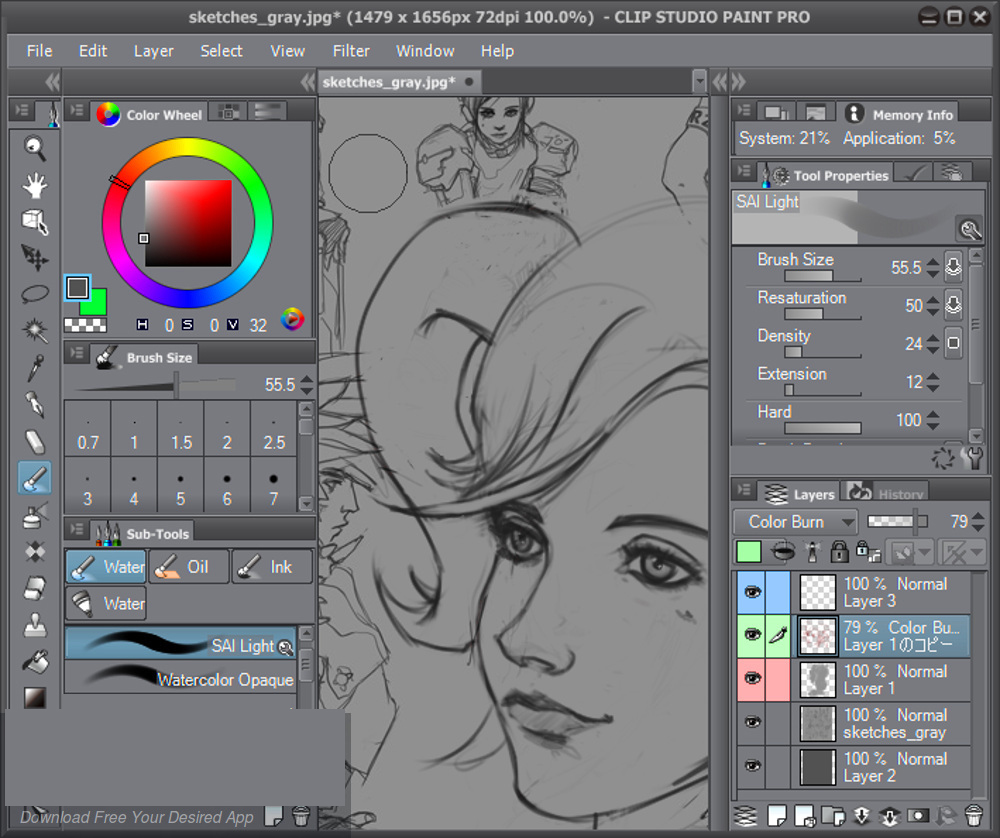Image resolution: width=1000 pixels, height=838 pixels.
Task: Select the Fill bucket tool
Action: 34,662
